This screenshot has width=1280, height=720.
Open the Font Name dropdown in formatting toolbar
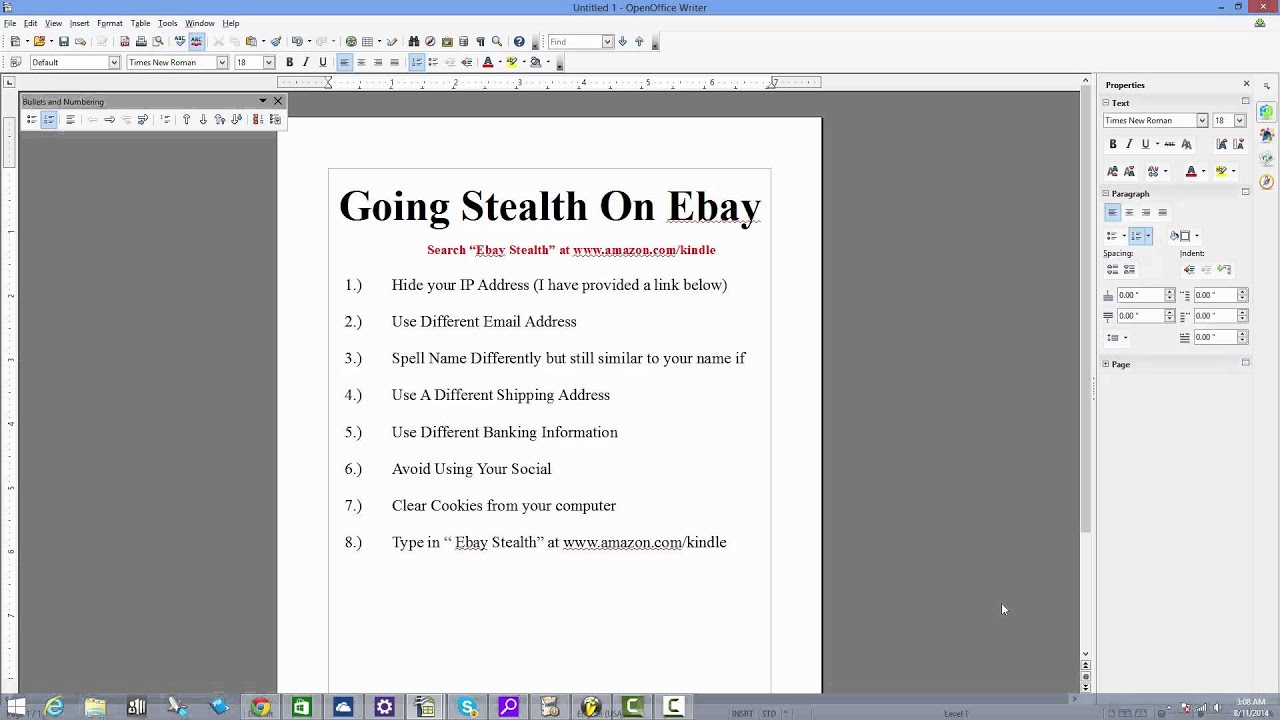[x=222, y=63]
